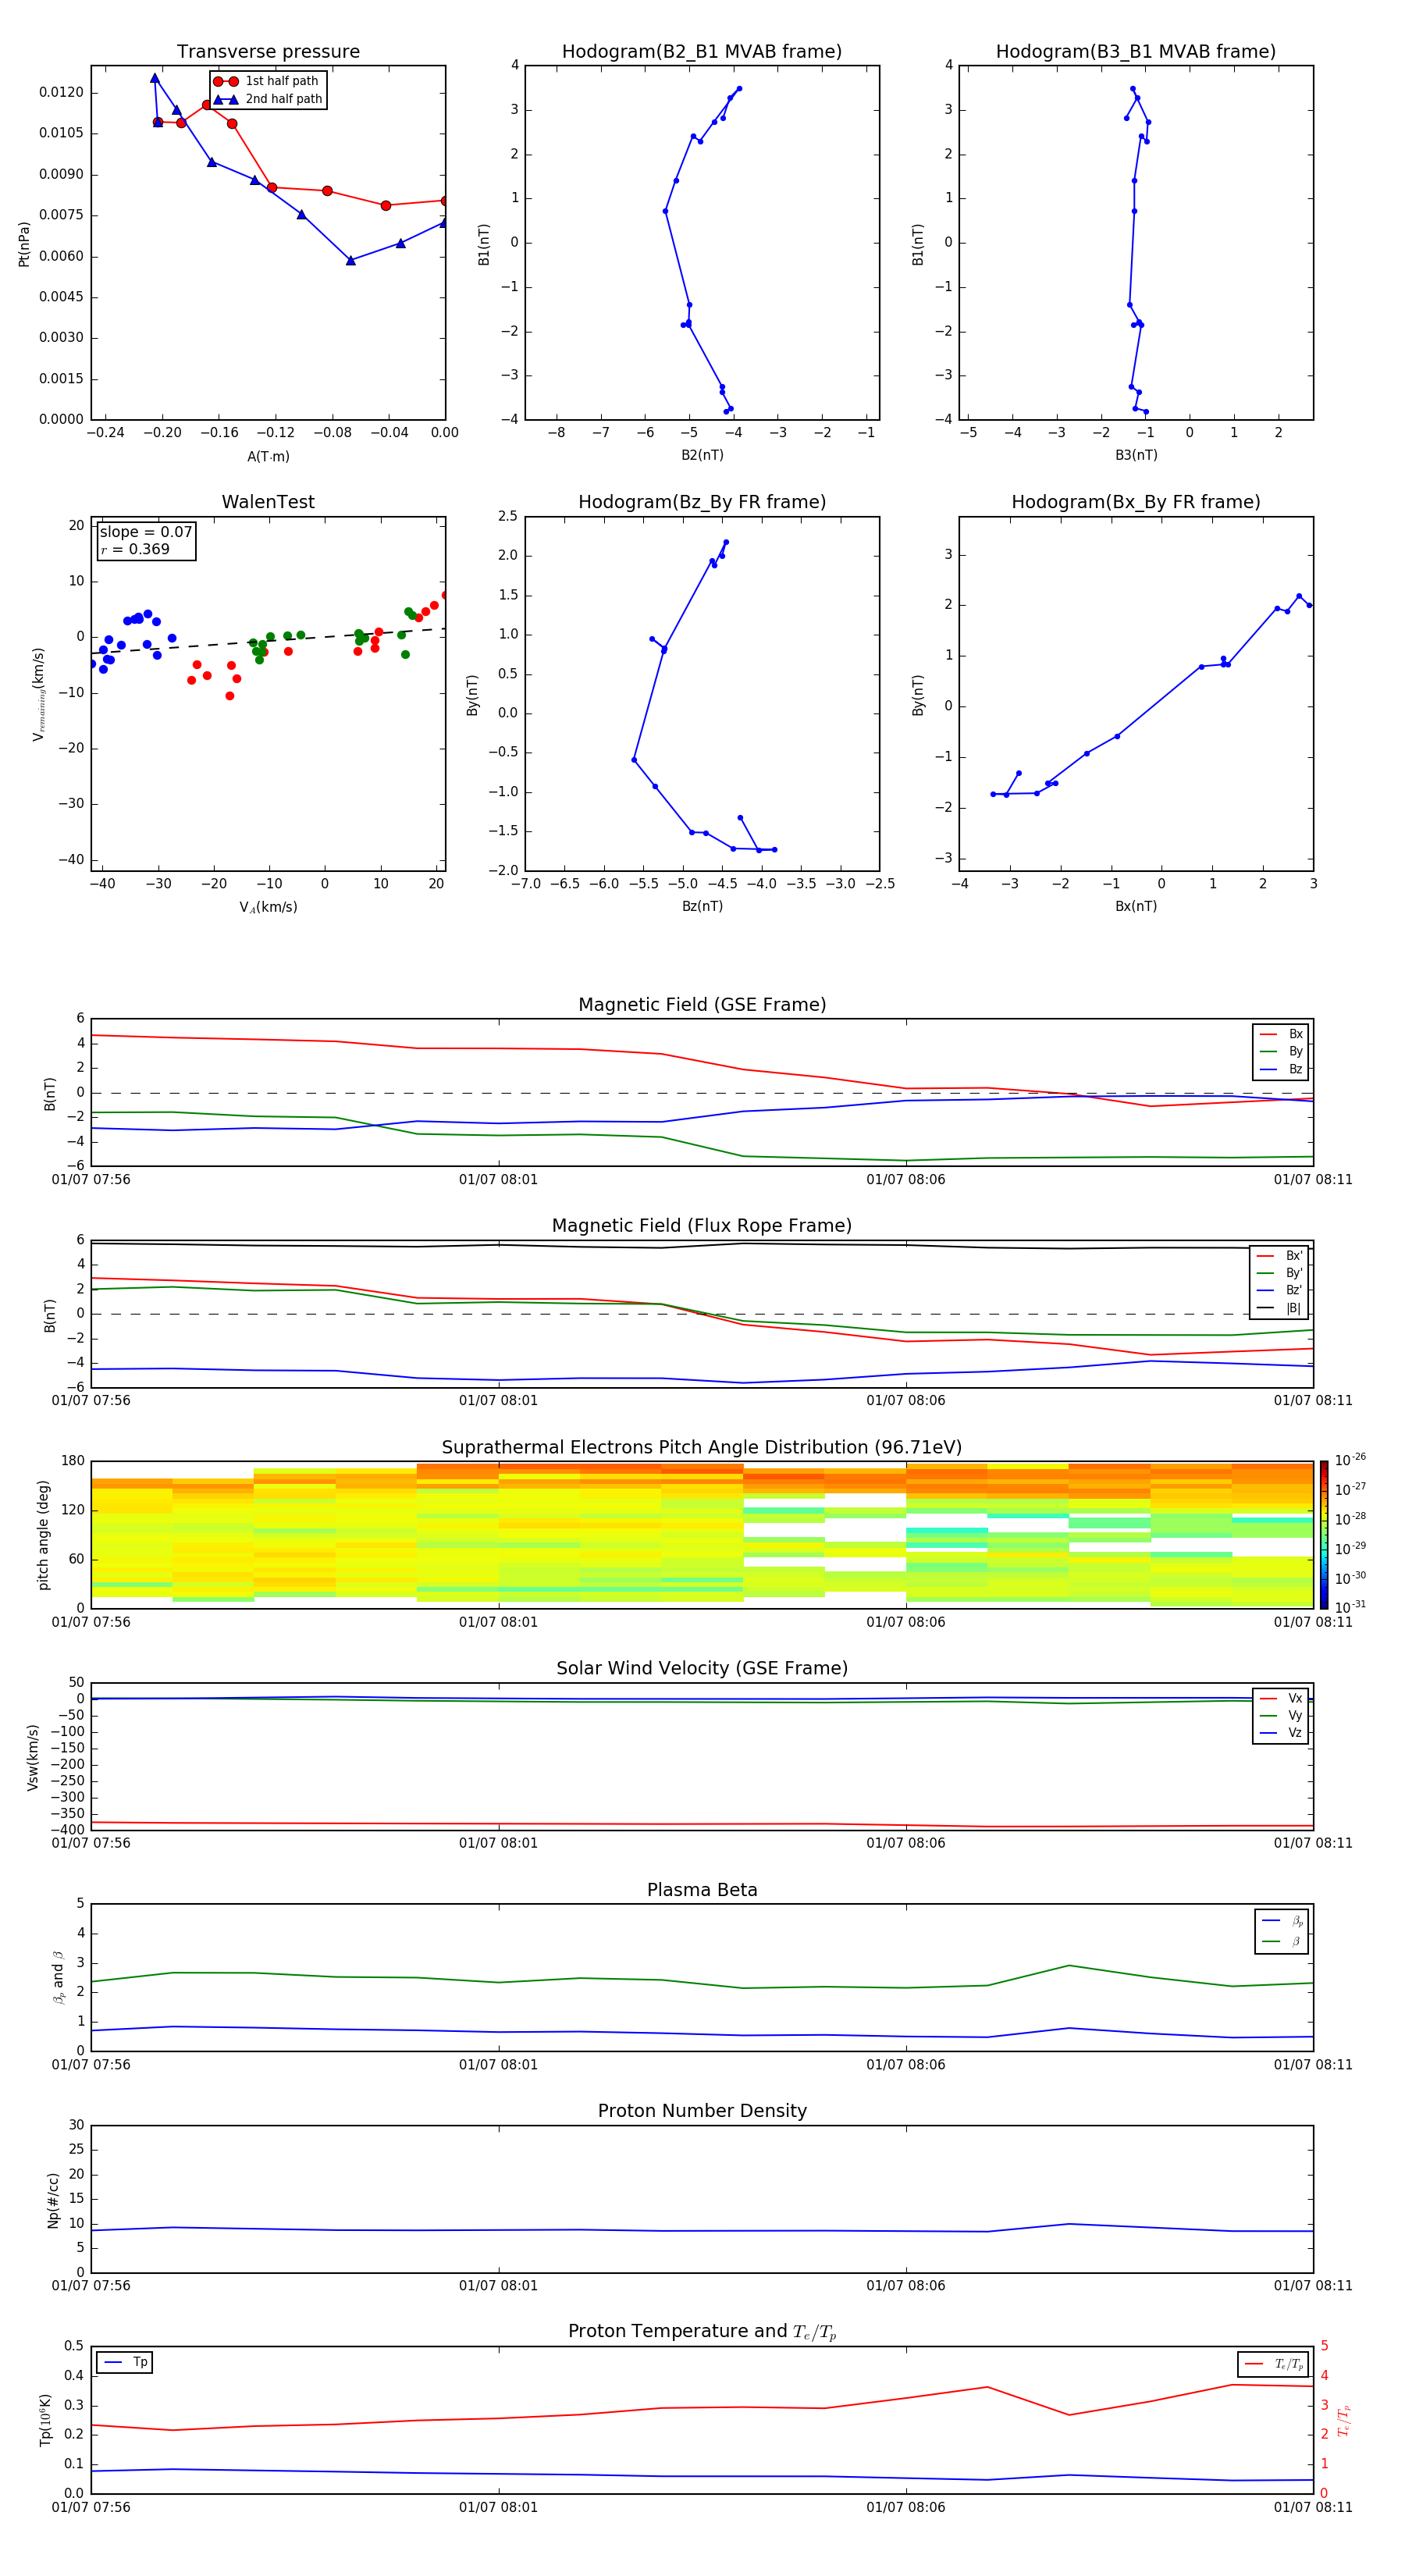Click the 'Plasma Beta' plot title
This screenshot has height=2576, width=1405.
[702, 1890]
